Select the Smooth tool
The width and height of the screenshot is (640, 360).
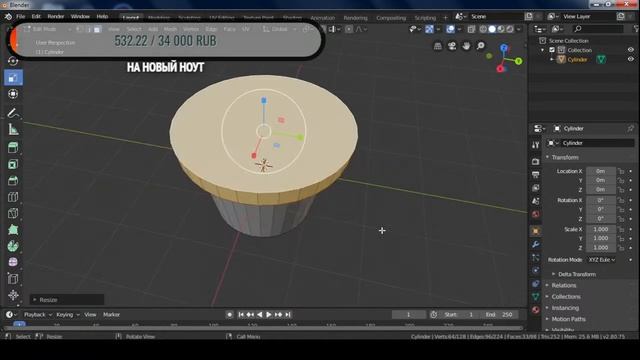(x=13, y=262)
